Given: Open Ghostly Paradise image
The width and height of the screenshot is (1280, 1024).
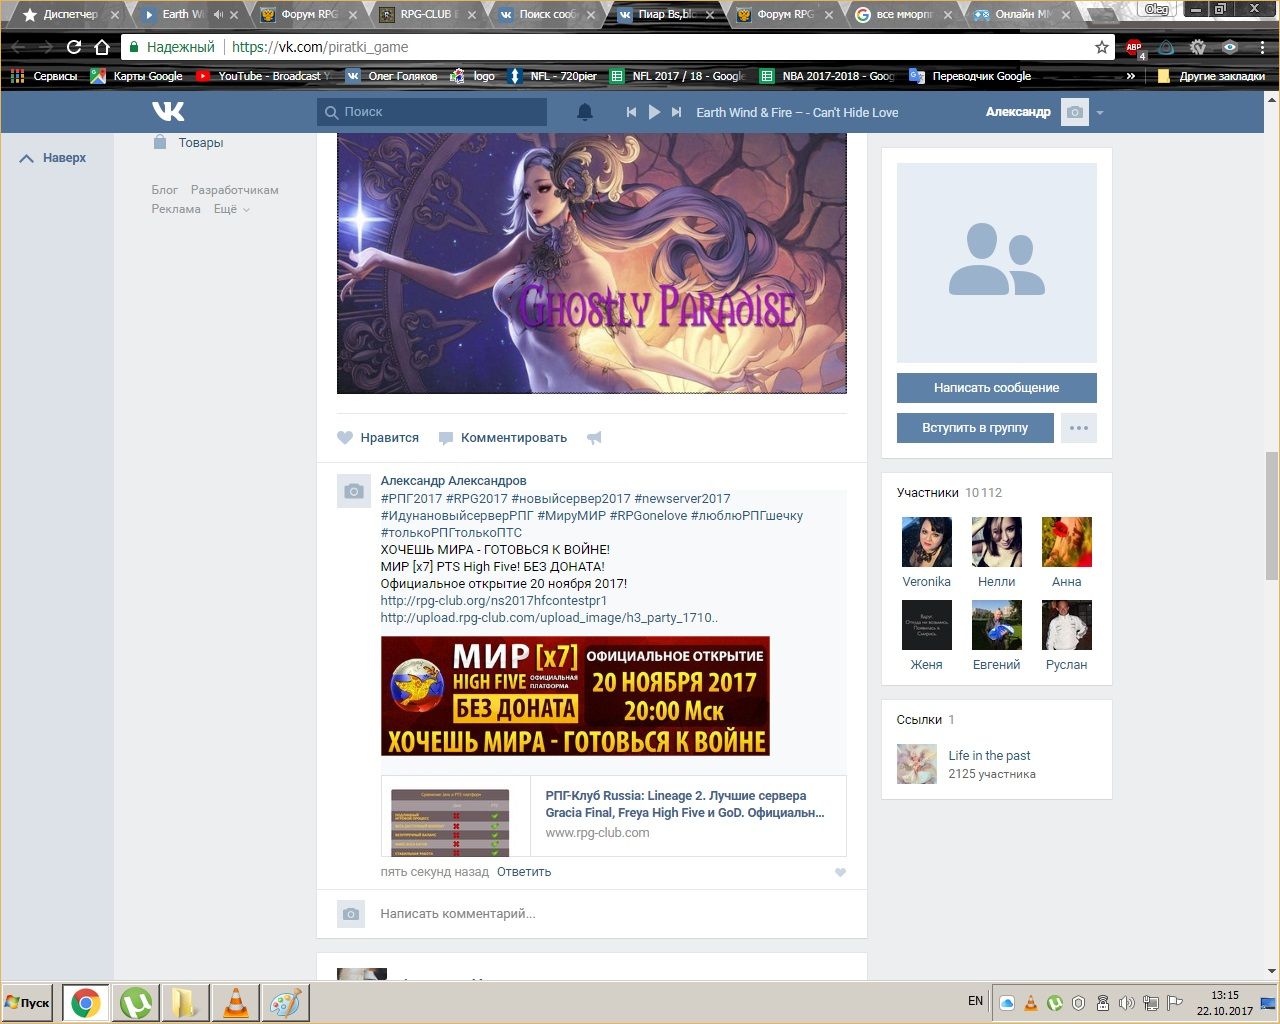Looking at the screenshot, I should click(592, 264).
